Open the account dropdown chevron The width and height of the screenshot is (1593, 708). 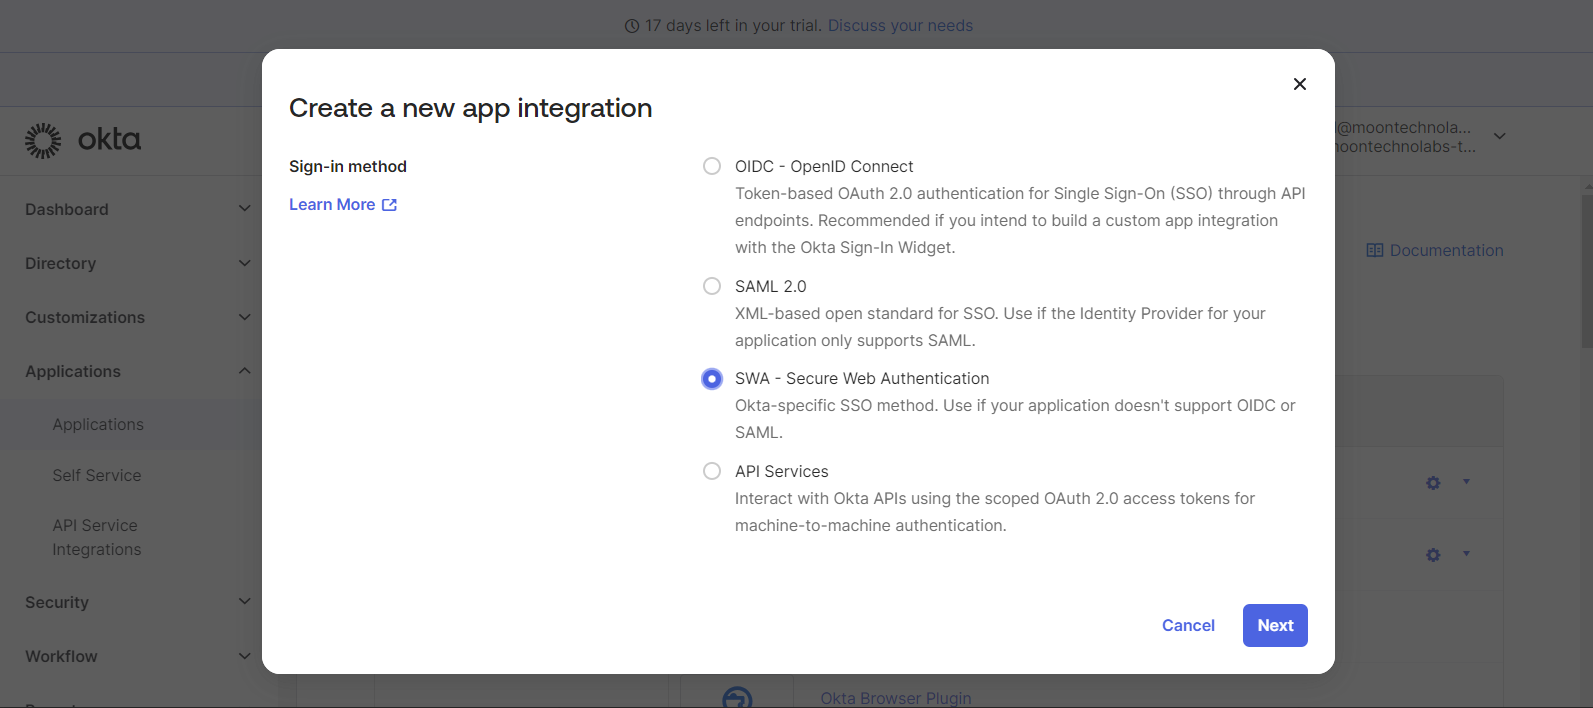coord(1500,136)
